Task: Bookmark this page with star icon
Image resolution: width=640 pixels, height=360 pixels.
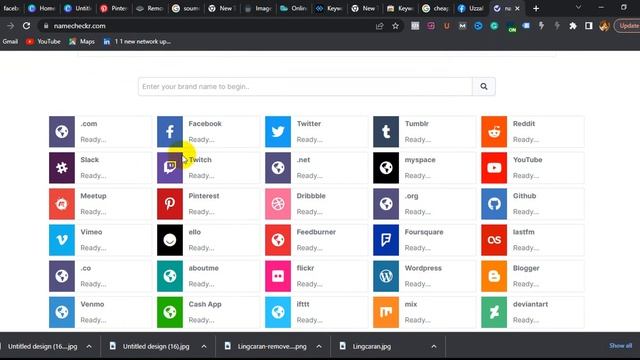Action: 395,26
